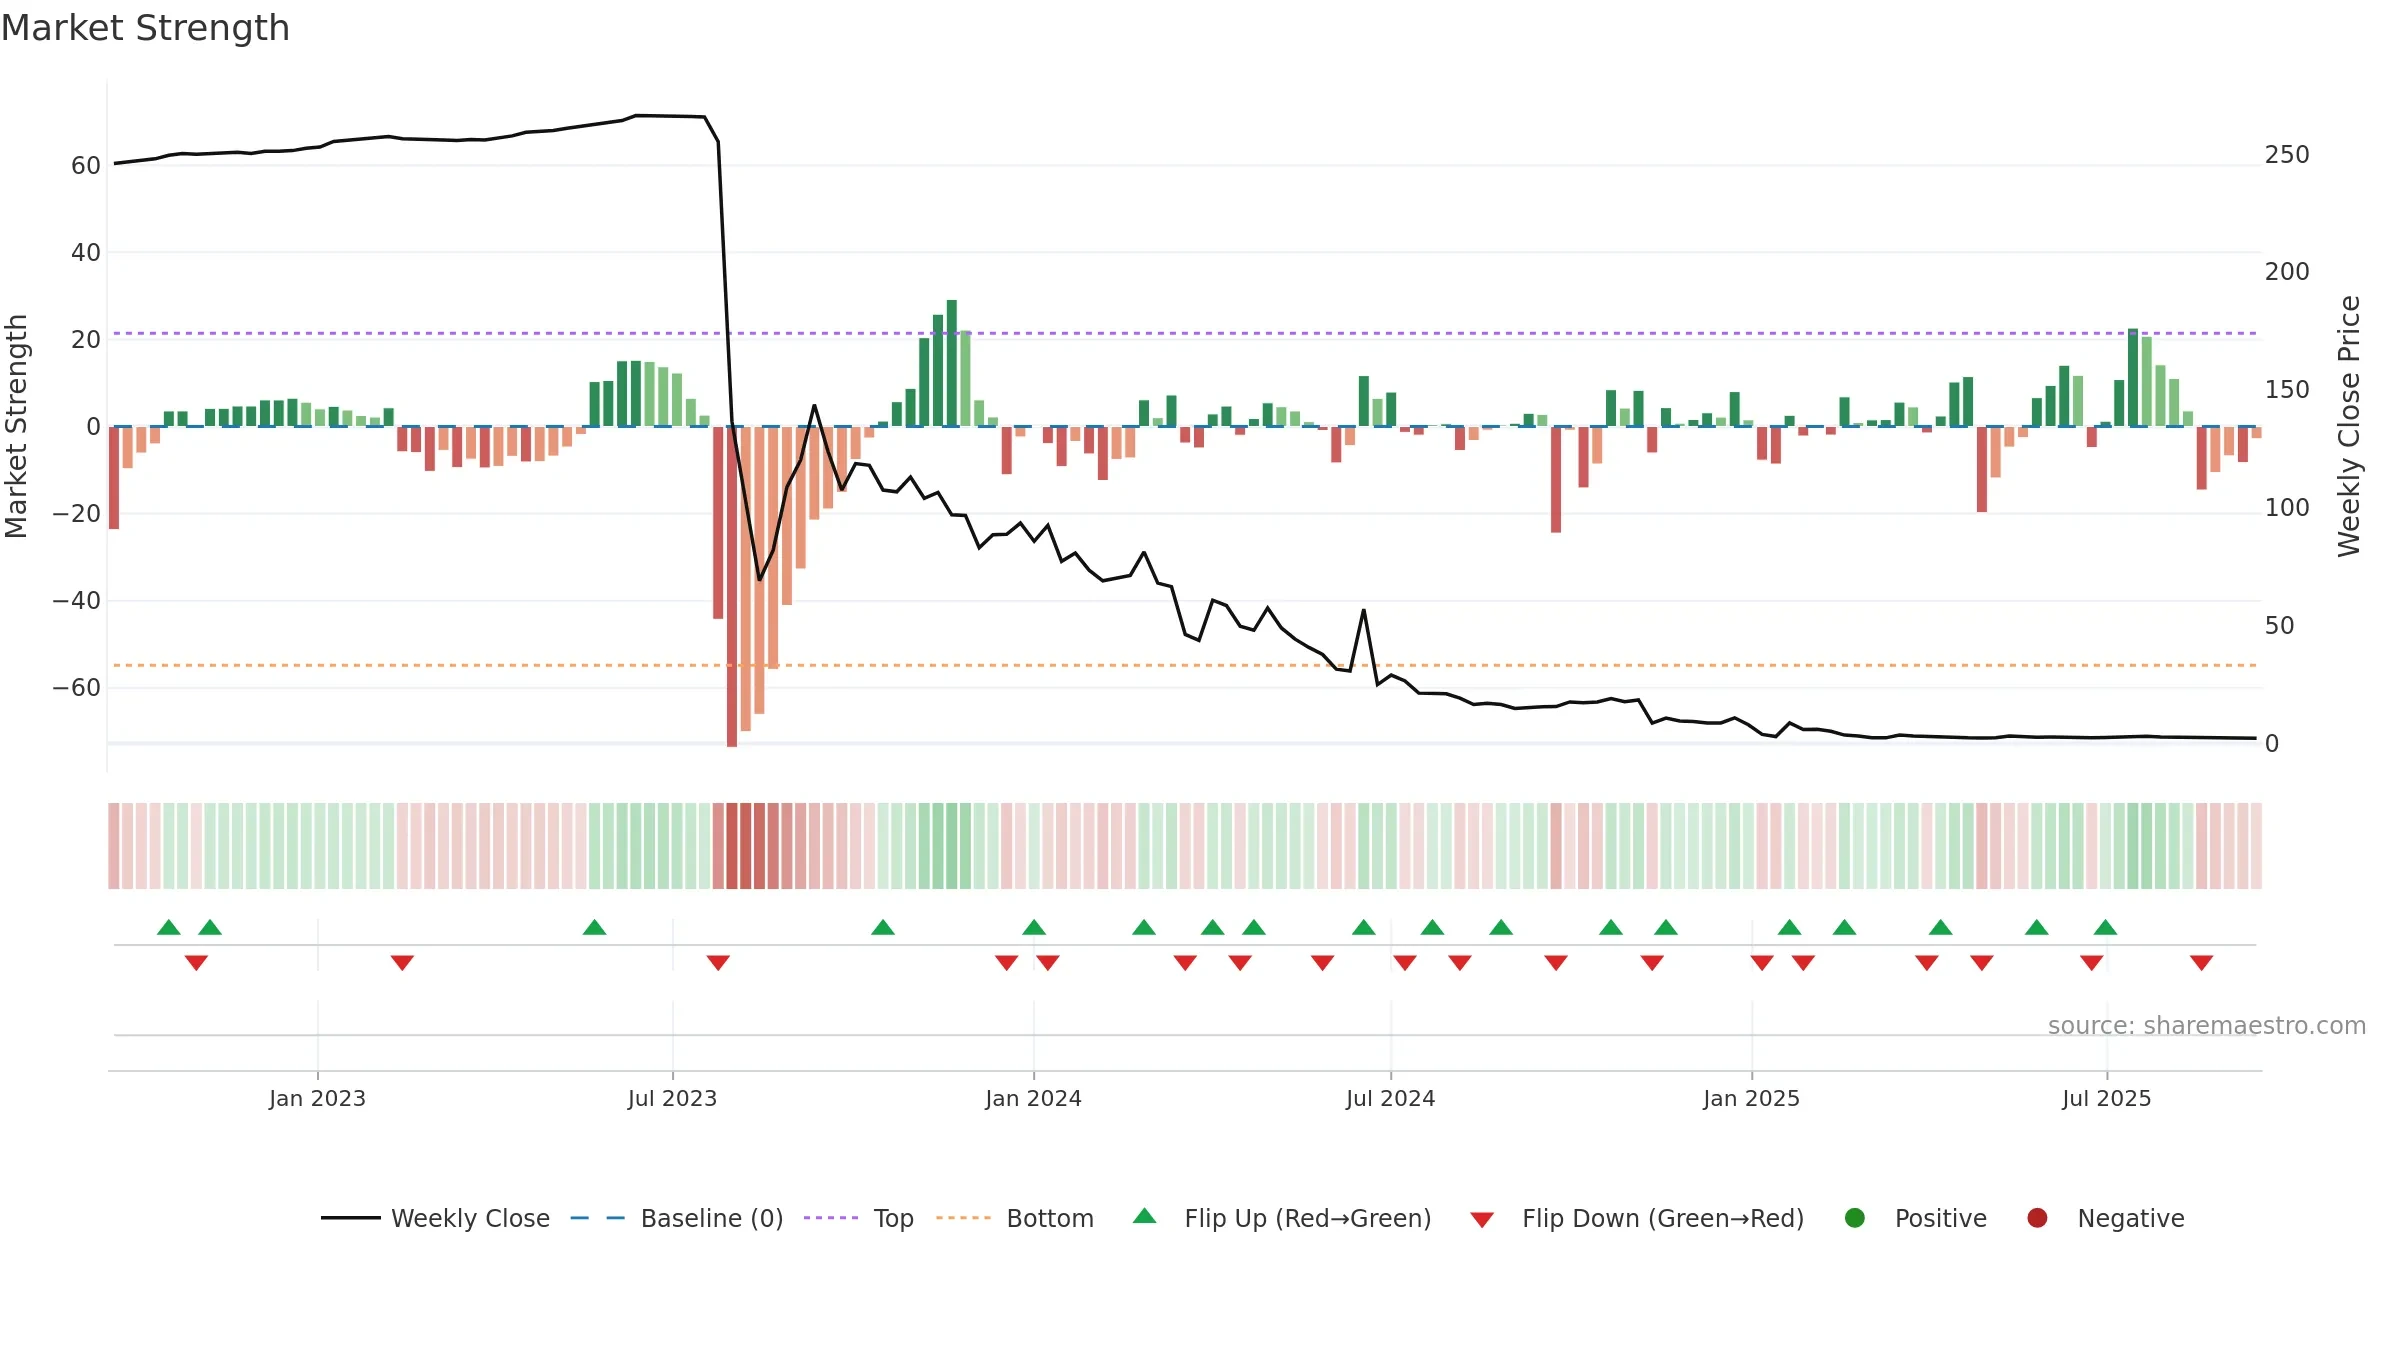2400x1350 pixels.
Task: Toggle the Top legend label
Action: pyautogui.click(x=894, y=1218)
